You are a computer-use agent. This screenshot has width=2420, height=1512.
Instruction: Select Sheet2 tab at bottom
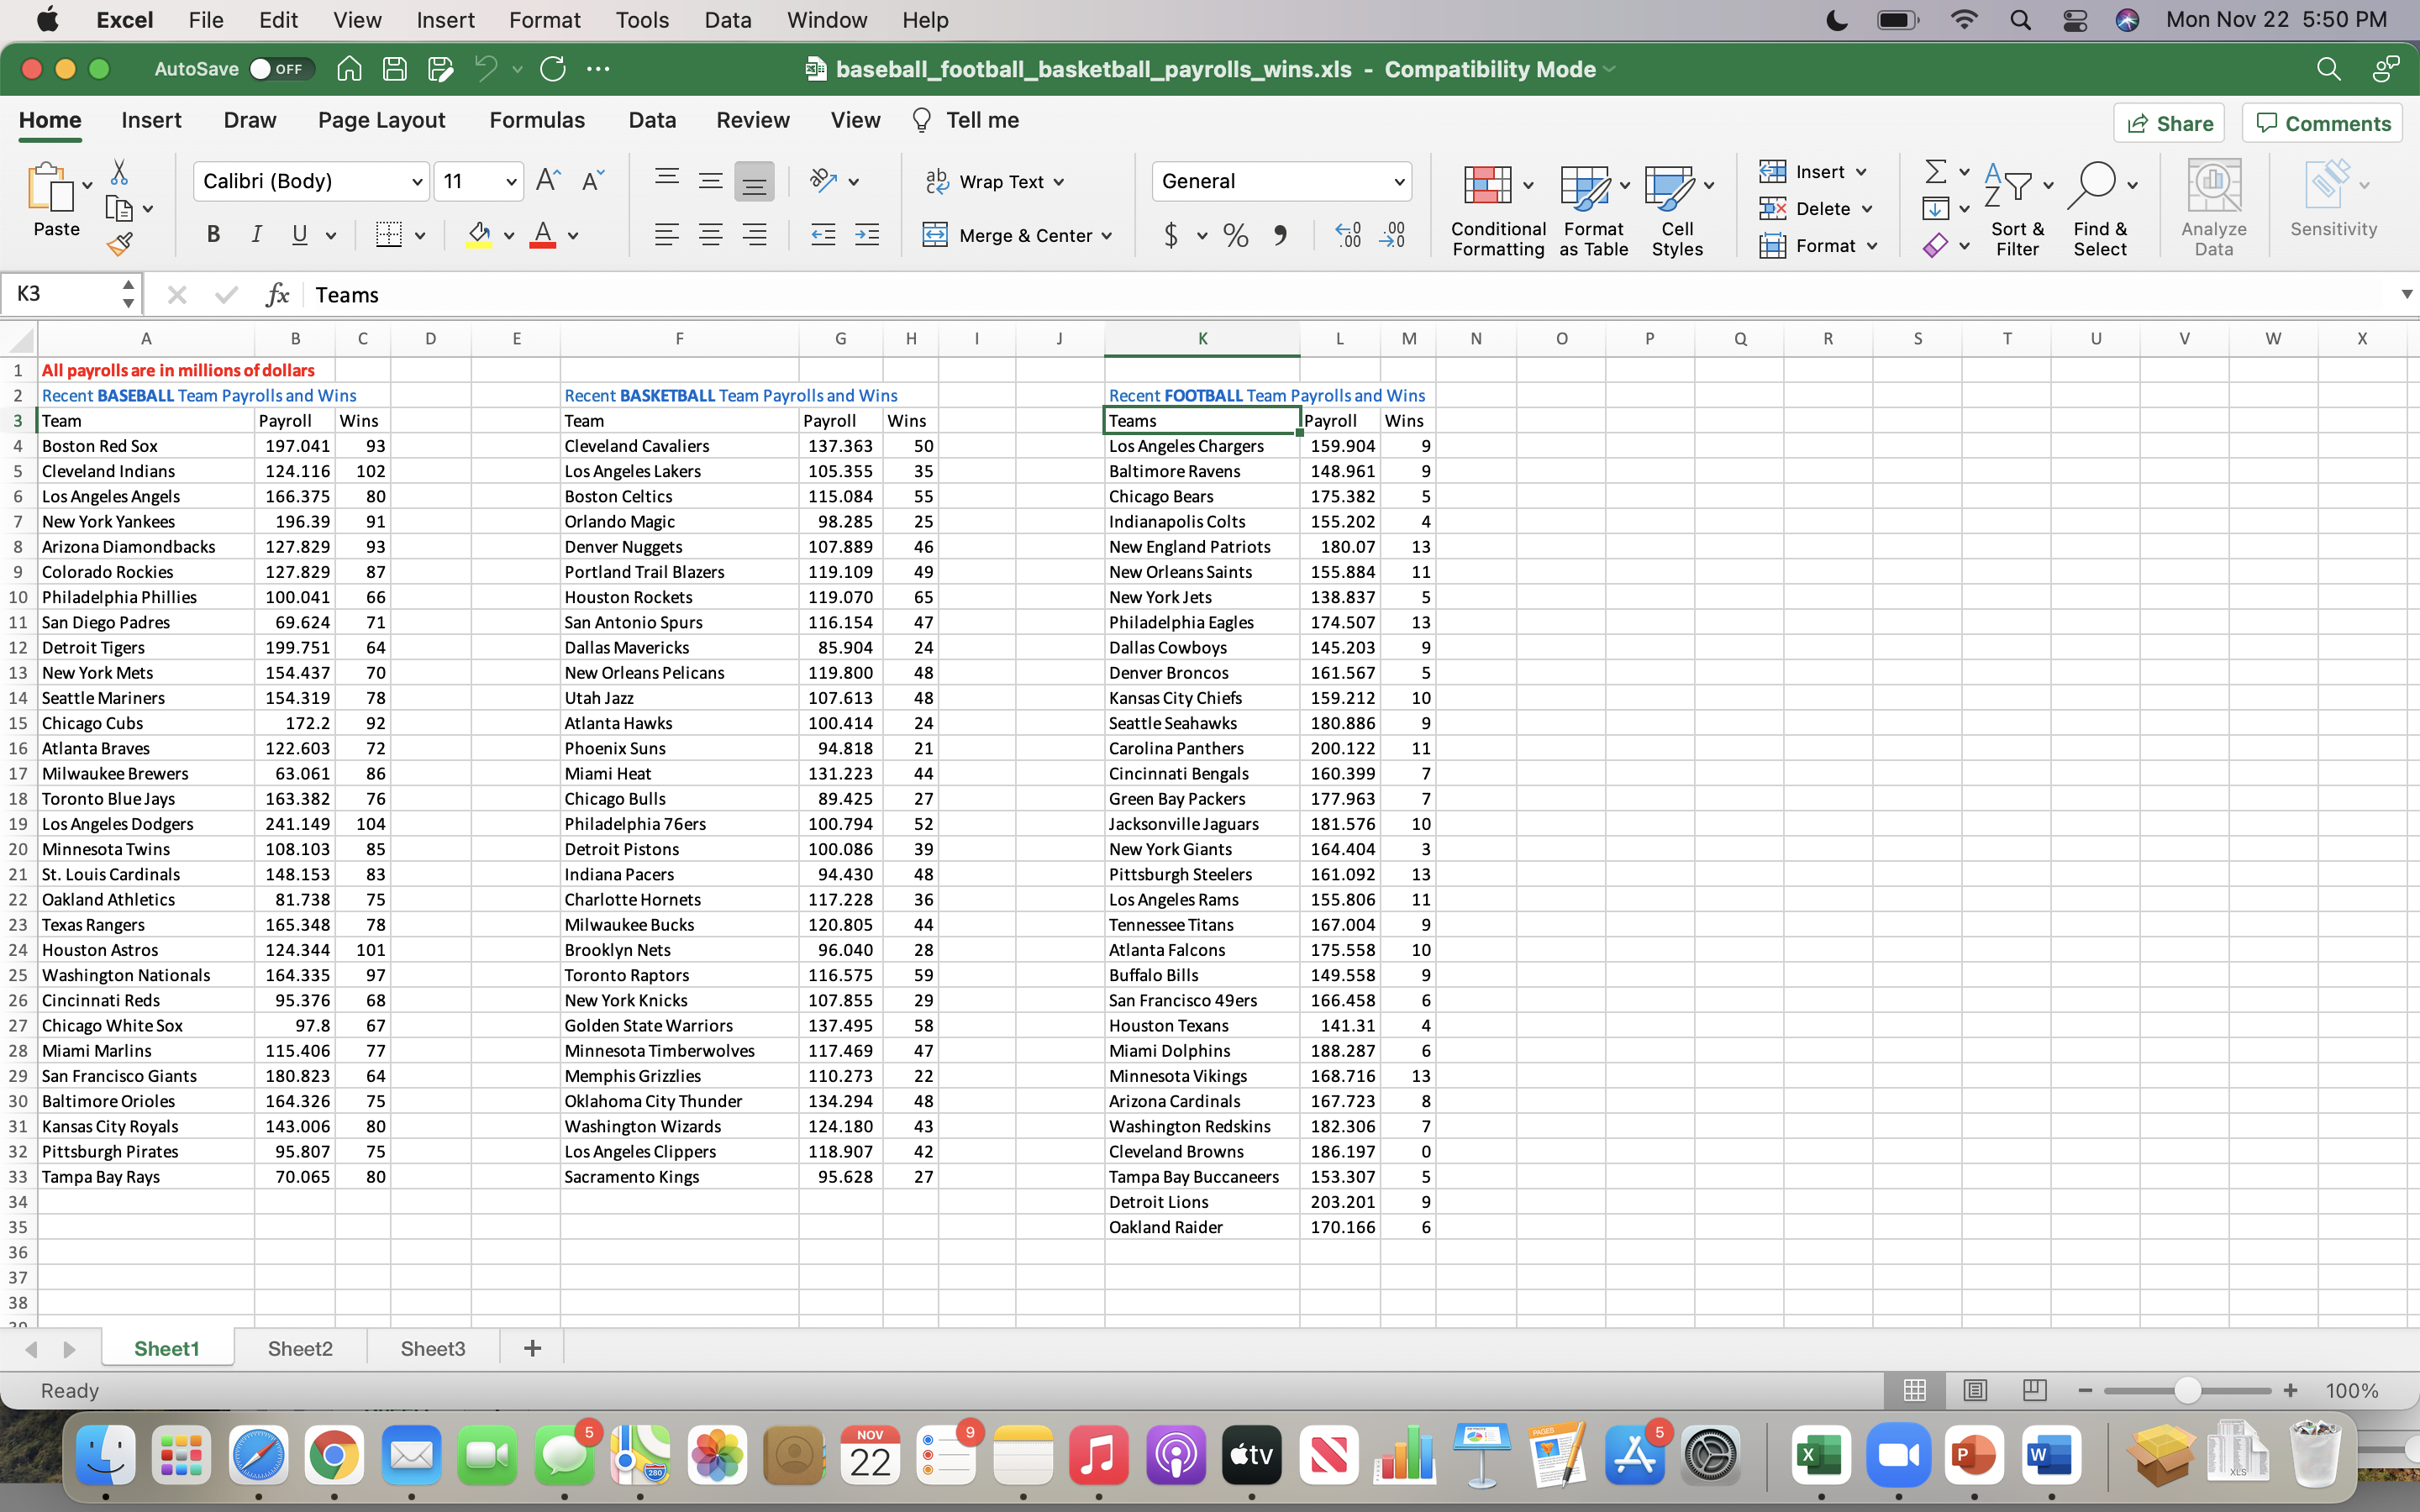point(302,1348)
